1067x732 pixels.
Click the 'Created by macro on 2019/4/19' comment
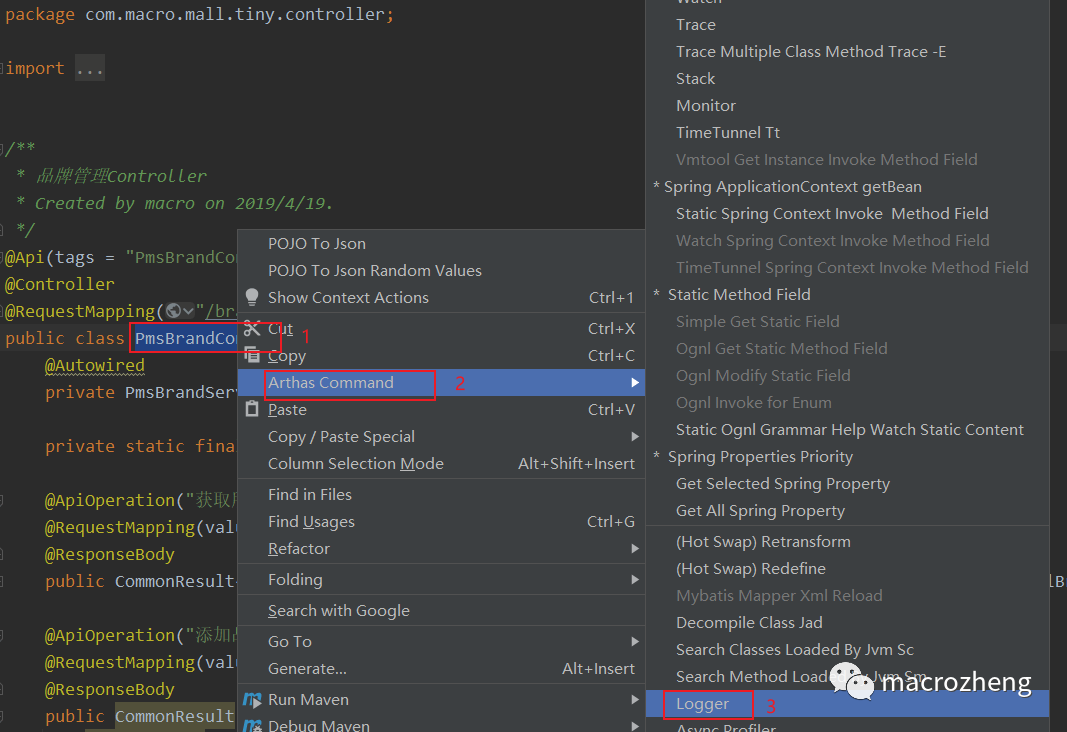coord(184,203)
